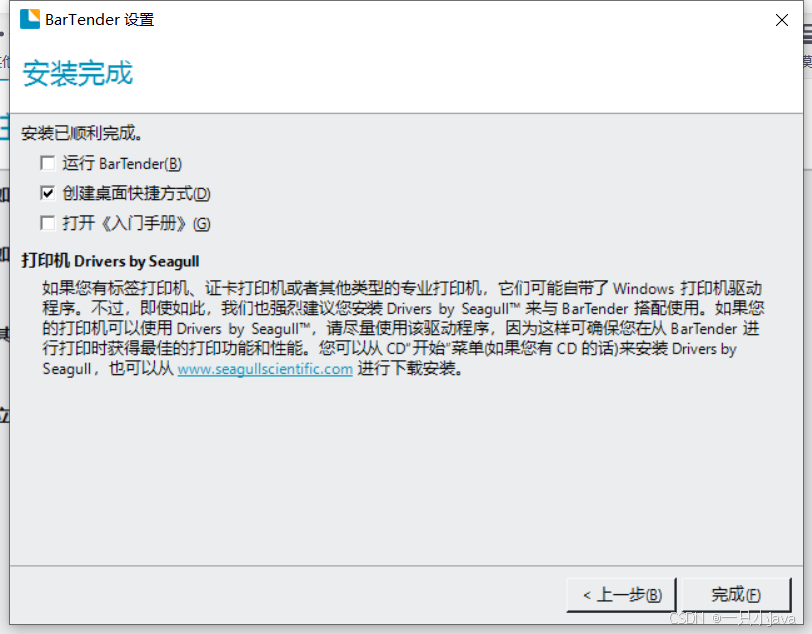Tick the 打开《入门手册》checkbox
Screen dimensions: 812x634
coord(48,223)
